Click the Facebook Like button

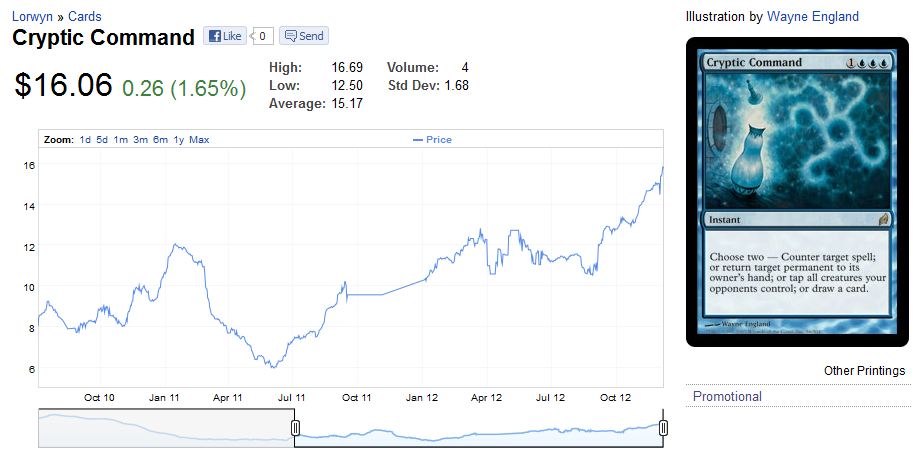pos(225,36)
